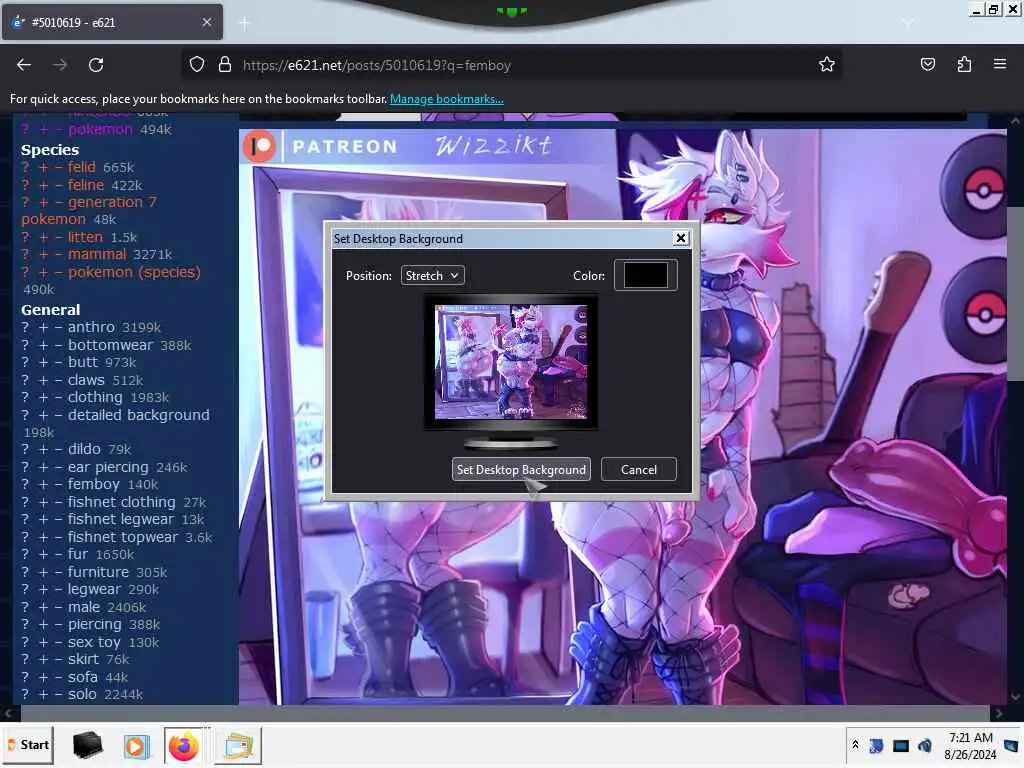Expand the hidden system tray icons
Screen dimensions: 1024x768
[x=855, y=745]
